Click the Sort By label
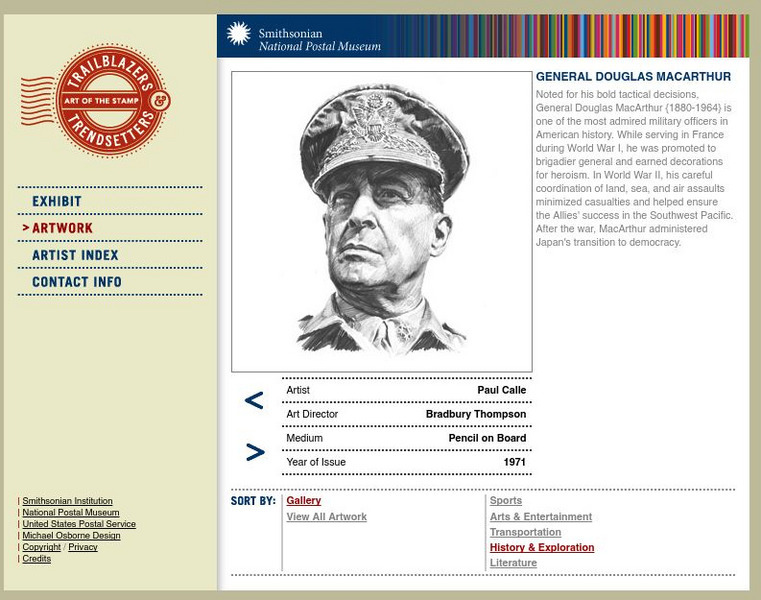The image size is (761, 600). (x=253, y=501)
